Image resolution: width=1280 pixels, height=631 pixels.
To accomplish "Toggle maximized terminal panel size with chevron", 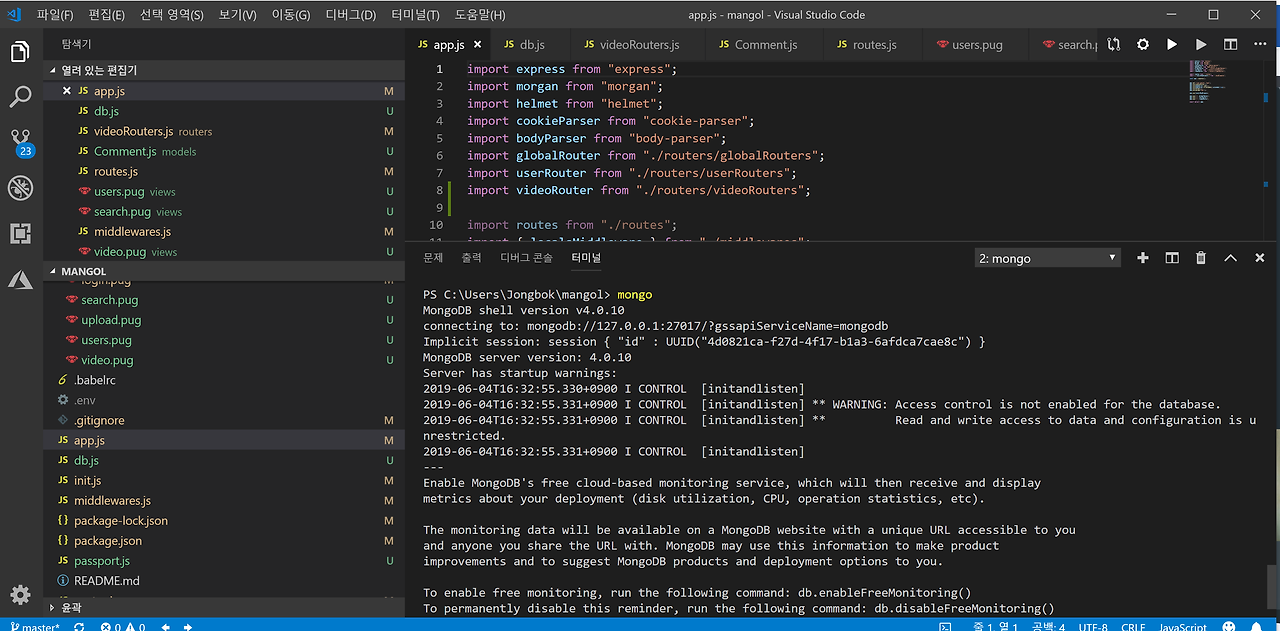I will tap(1231, 258).
